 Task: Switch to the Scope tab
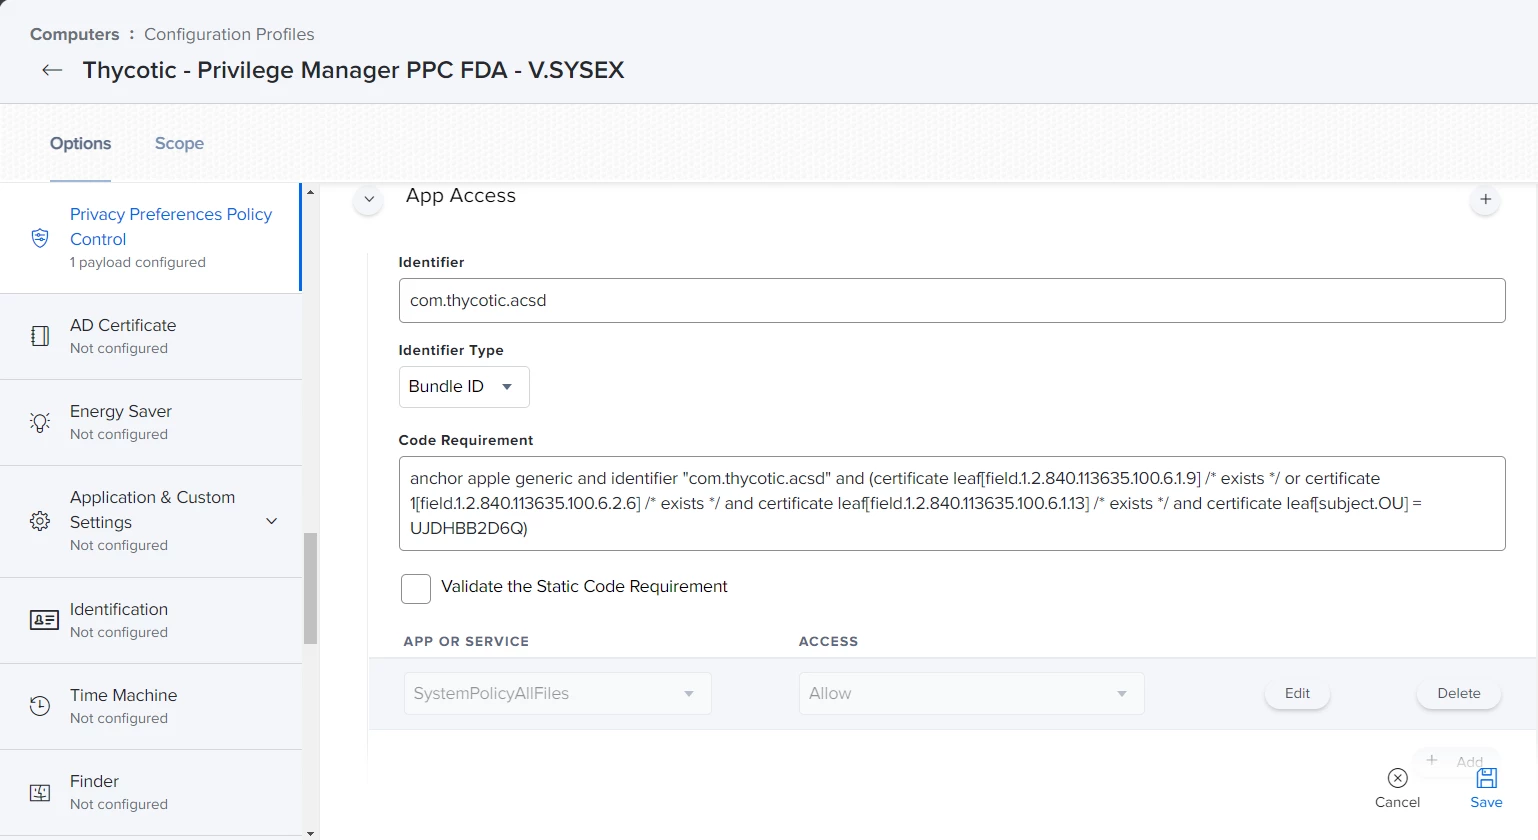[179, 143]
